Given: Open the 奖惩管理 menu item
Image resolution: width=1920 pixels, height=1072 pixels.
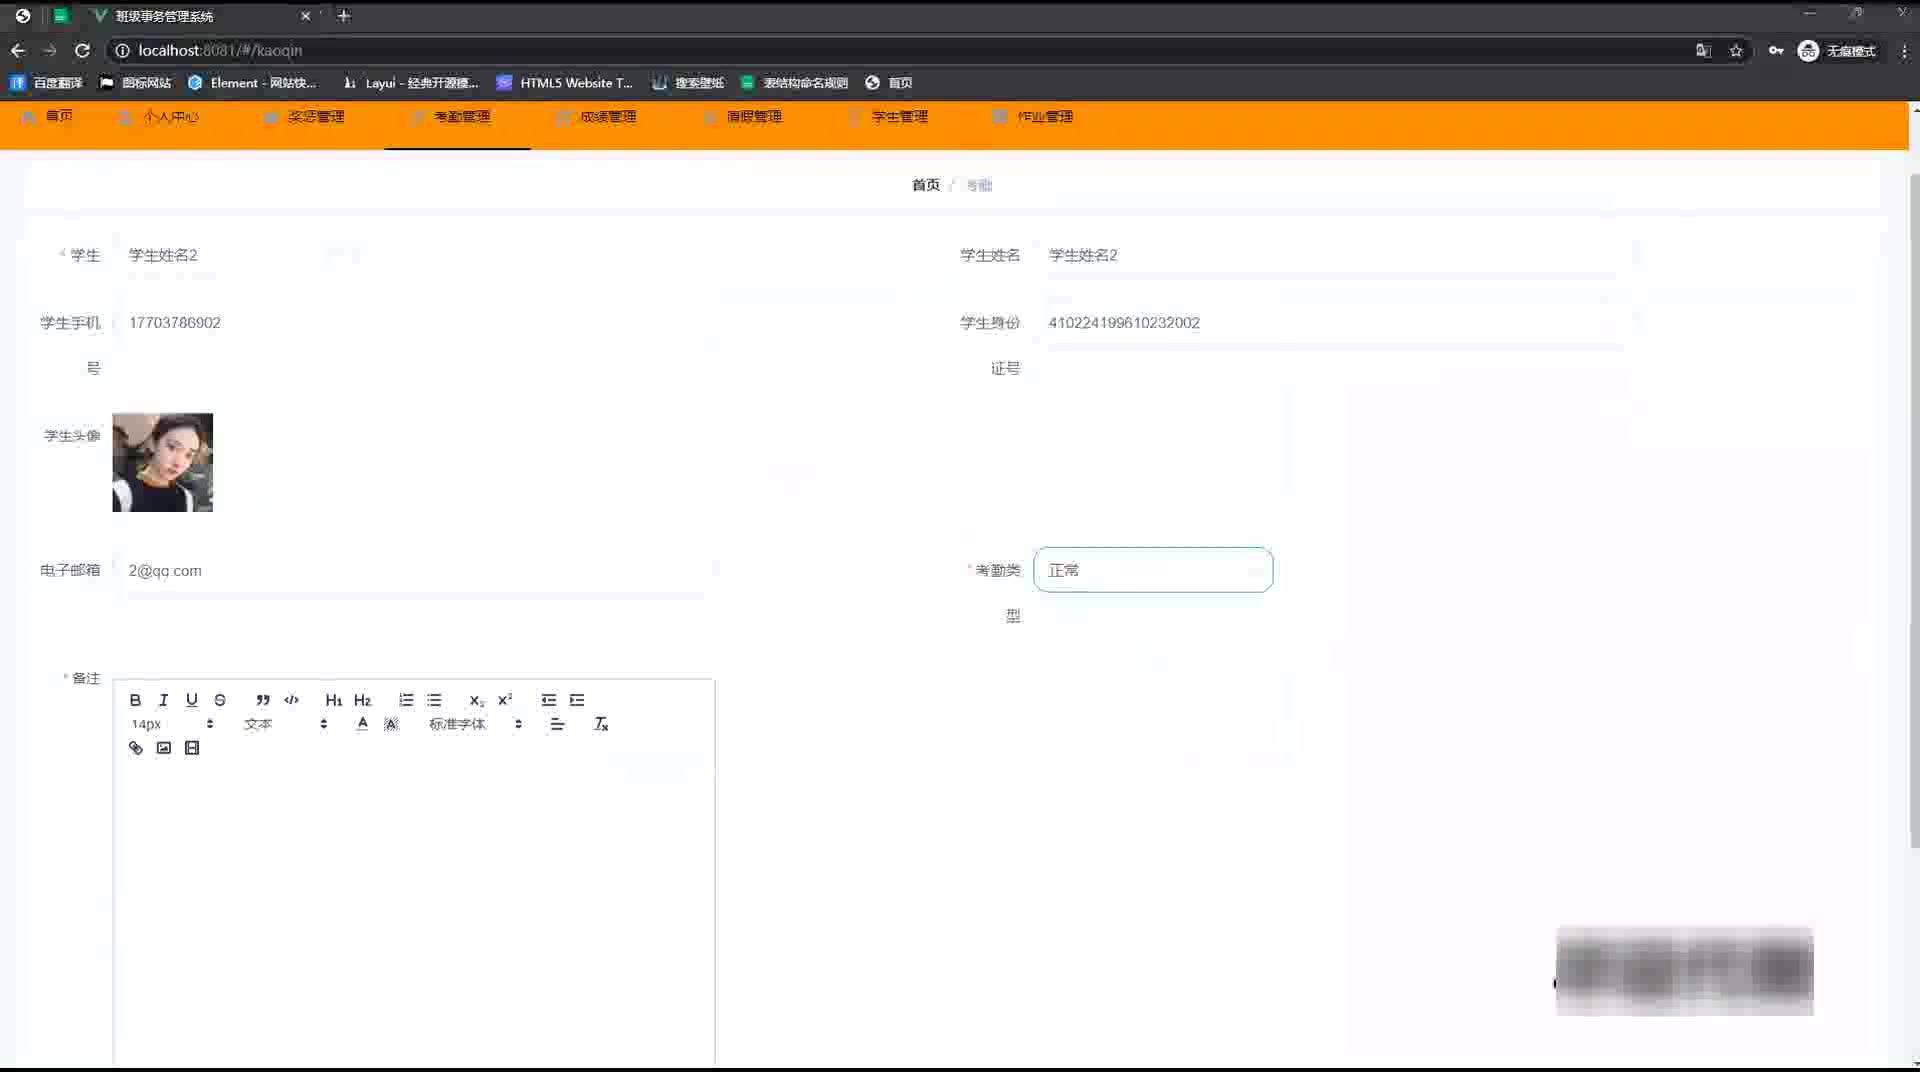Looking at the screenshot, I should 305,117.
